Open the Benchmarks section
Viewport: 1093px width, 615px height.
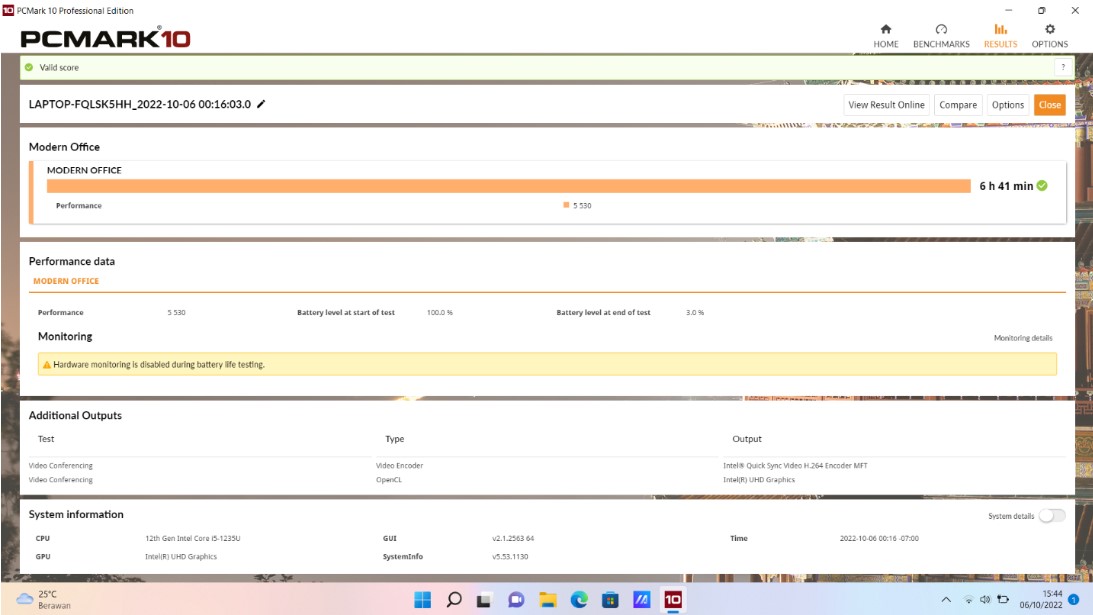(941, 36)
